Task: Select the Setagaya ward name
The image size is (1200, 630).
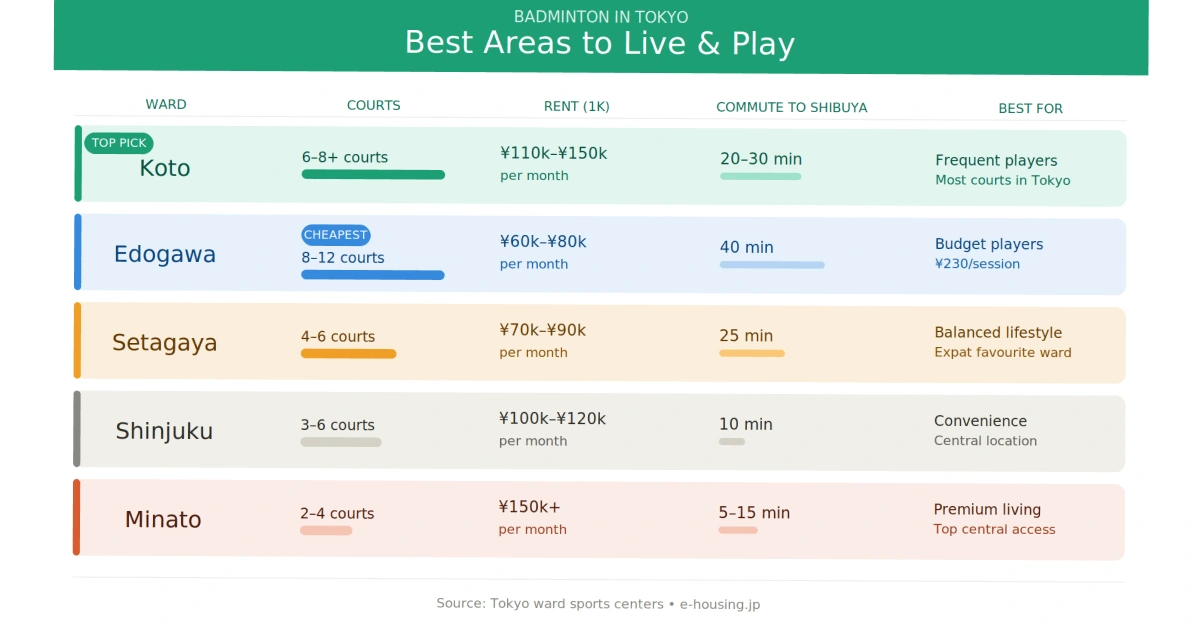Action: coord(164,343)
